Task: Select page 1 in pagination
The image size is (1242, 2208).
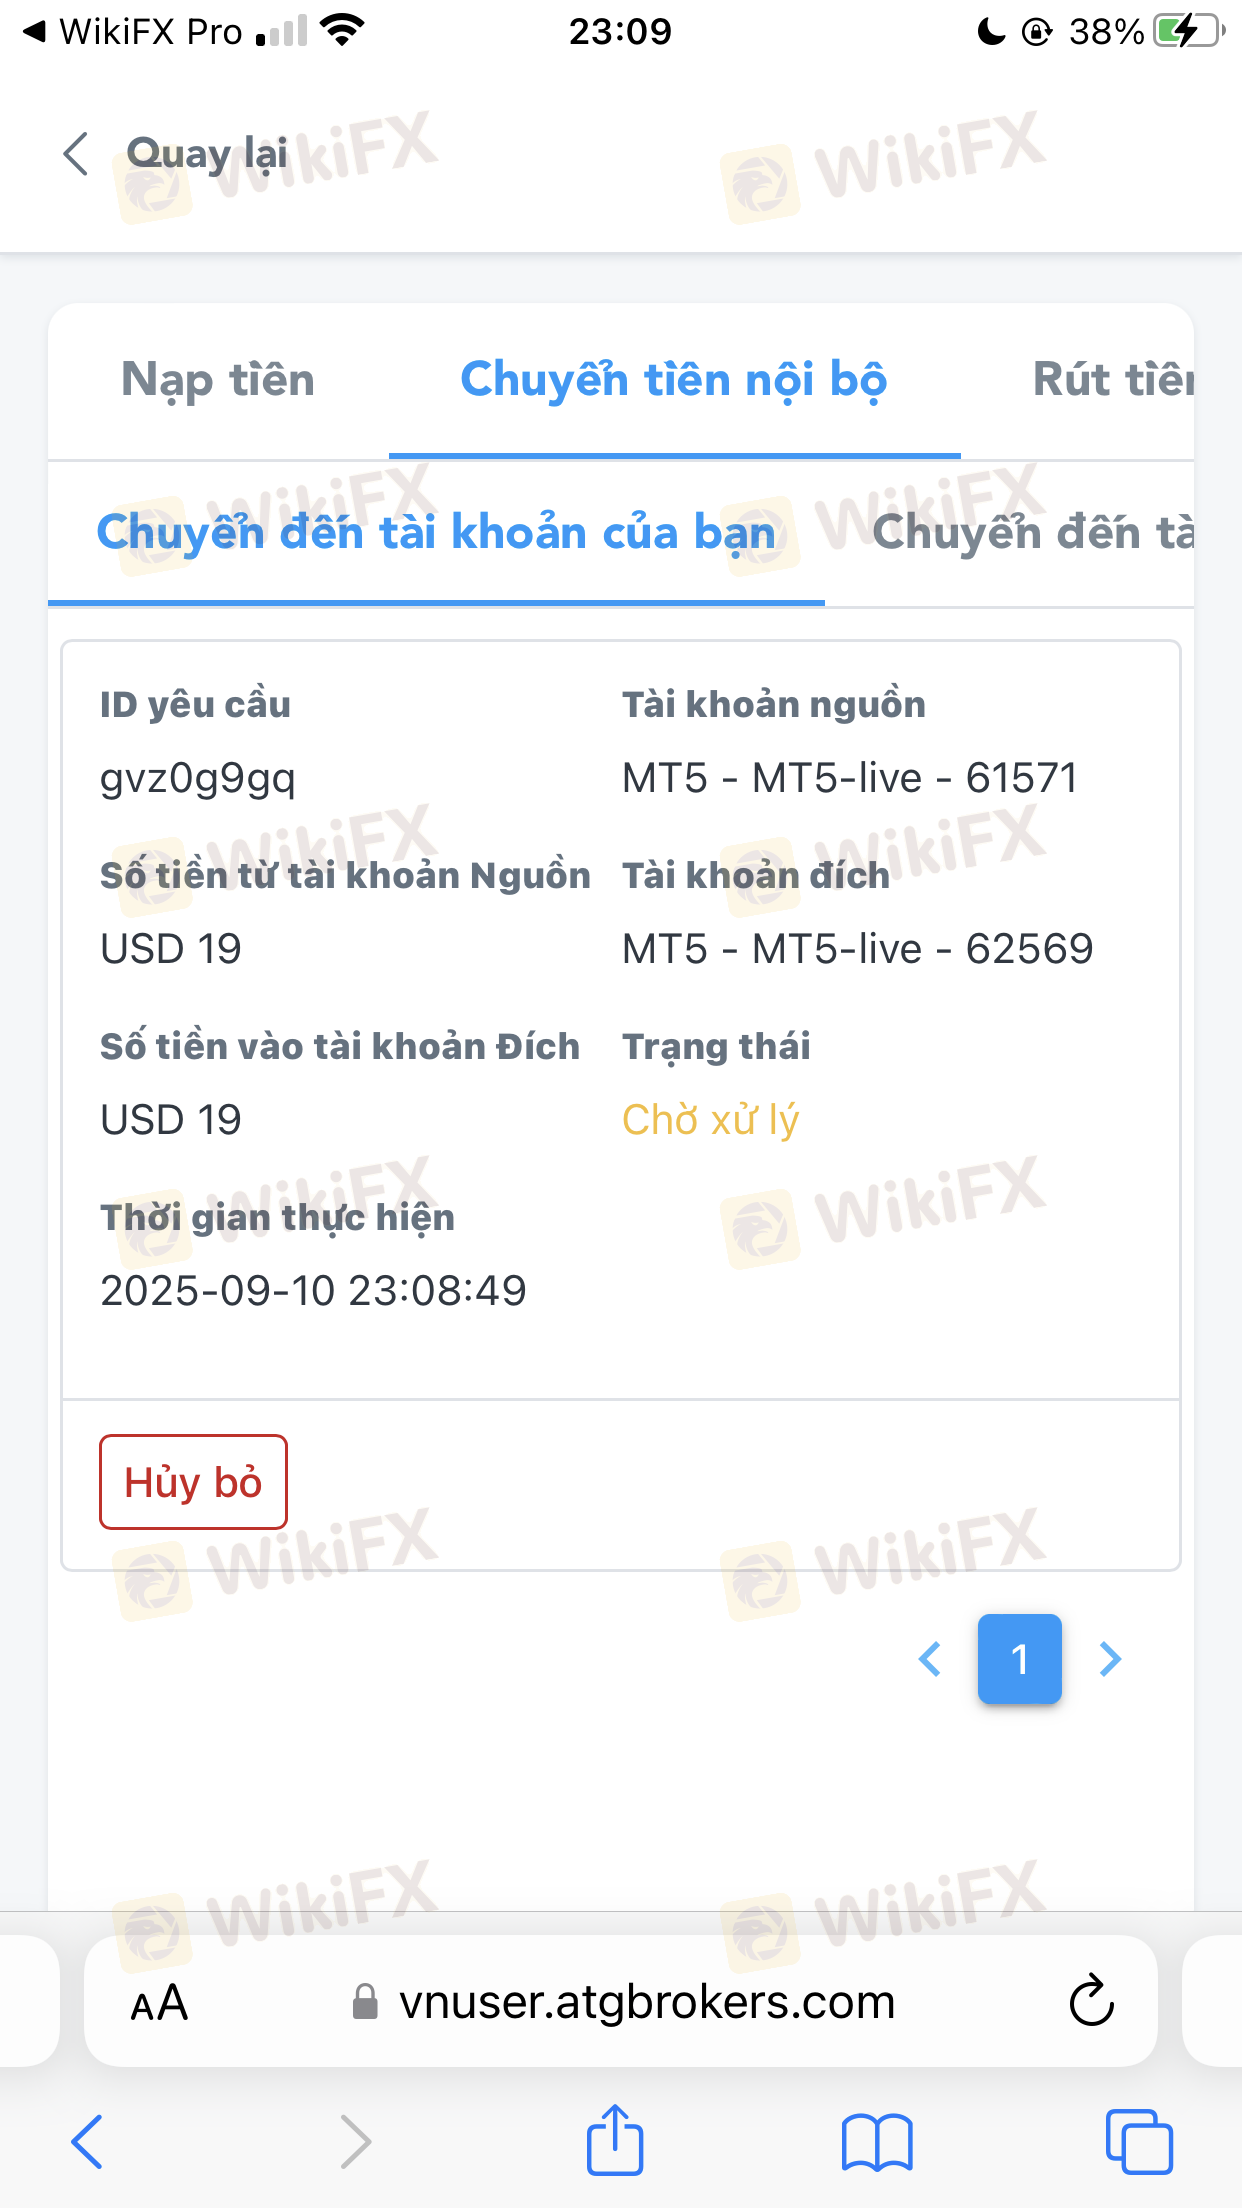Action: coord(1019,1659)
